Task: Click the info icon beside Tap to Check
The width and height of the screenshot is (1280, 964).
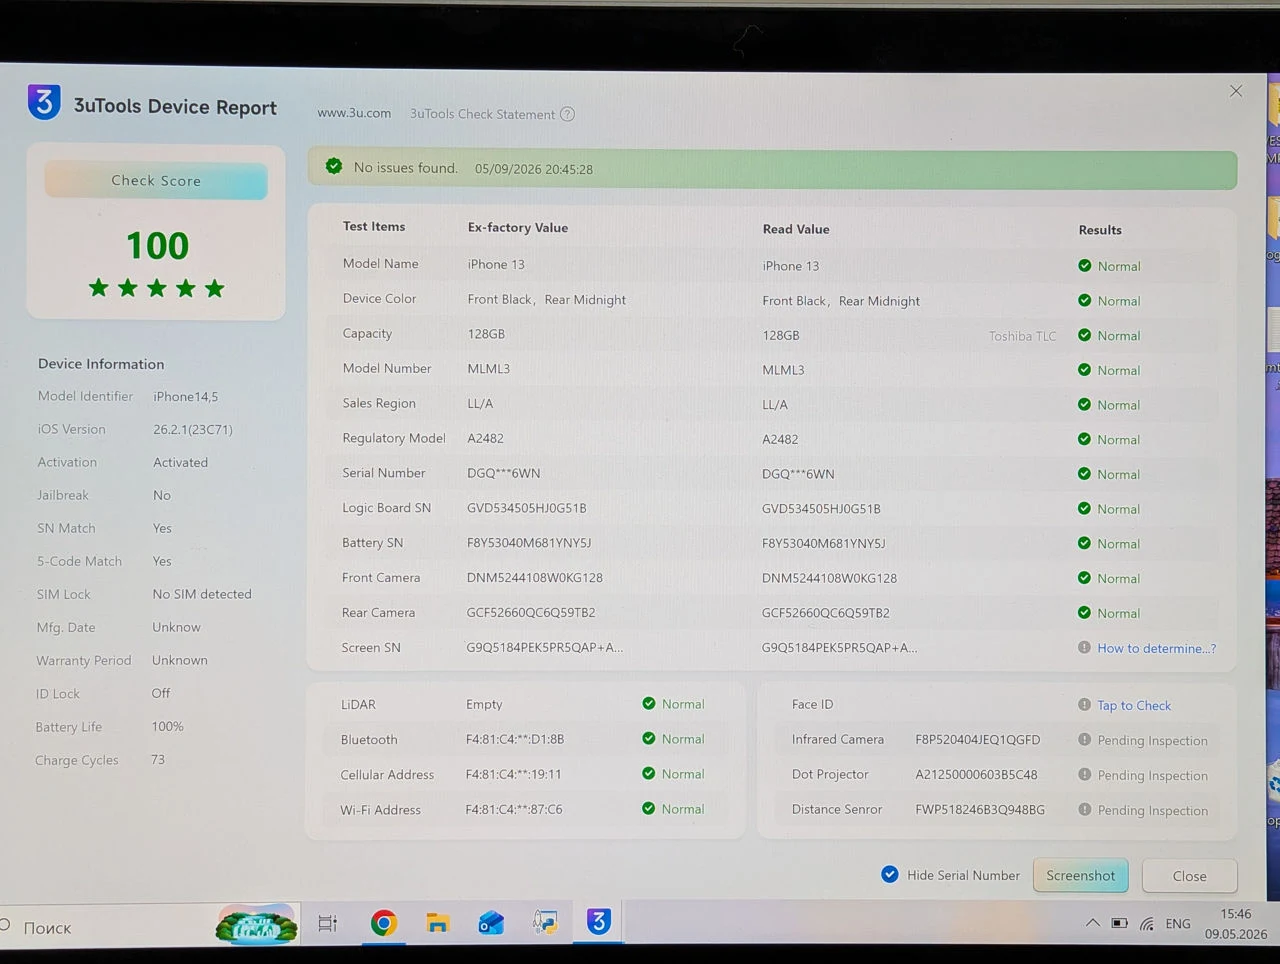Action: 1084,705
